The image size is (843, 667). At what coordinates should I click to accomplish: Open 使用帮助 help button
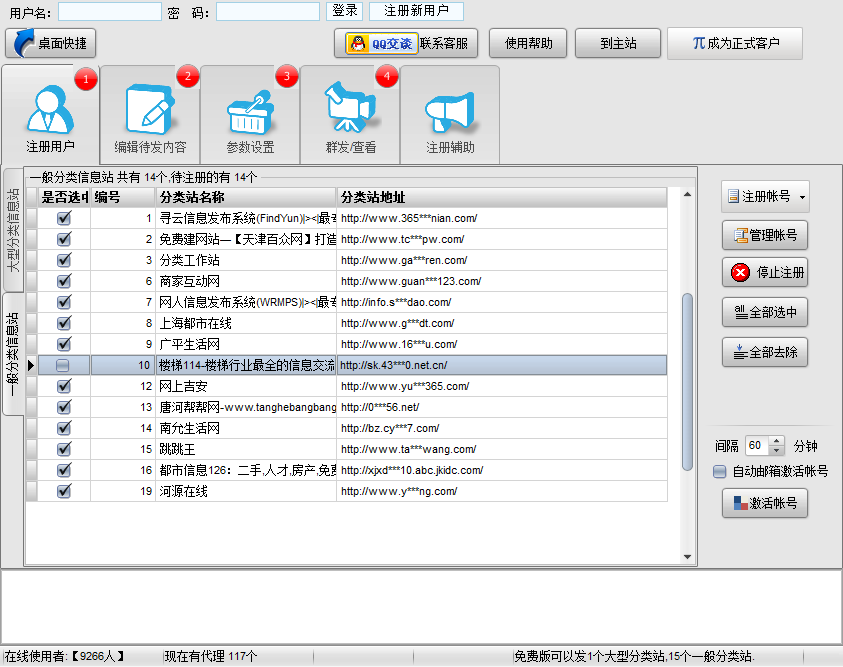(528, 43)
